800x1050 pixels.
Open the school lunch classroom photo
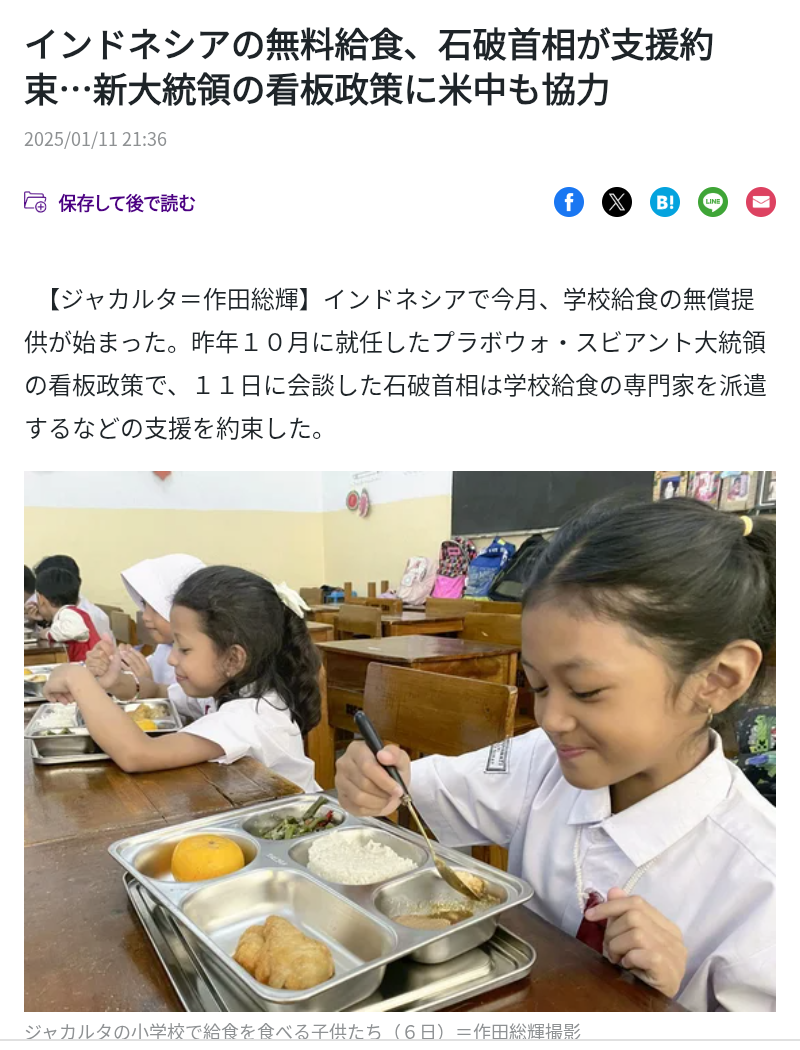(x=400, y=741)
